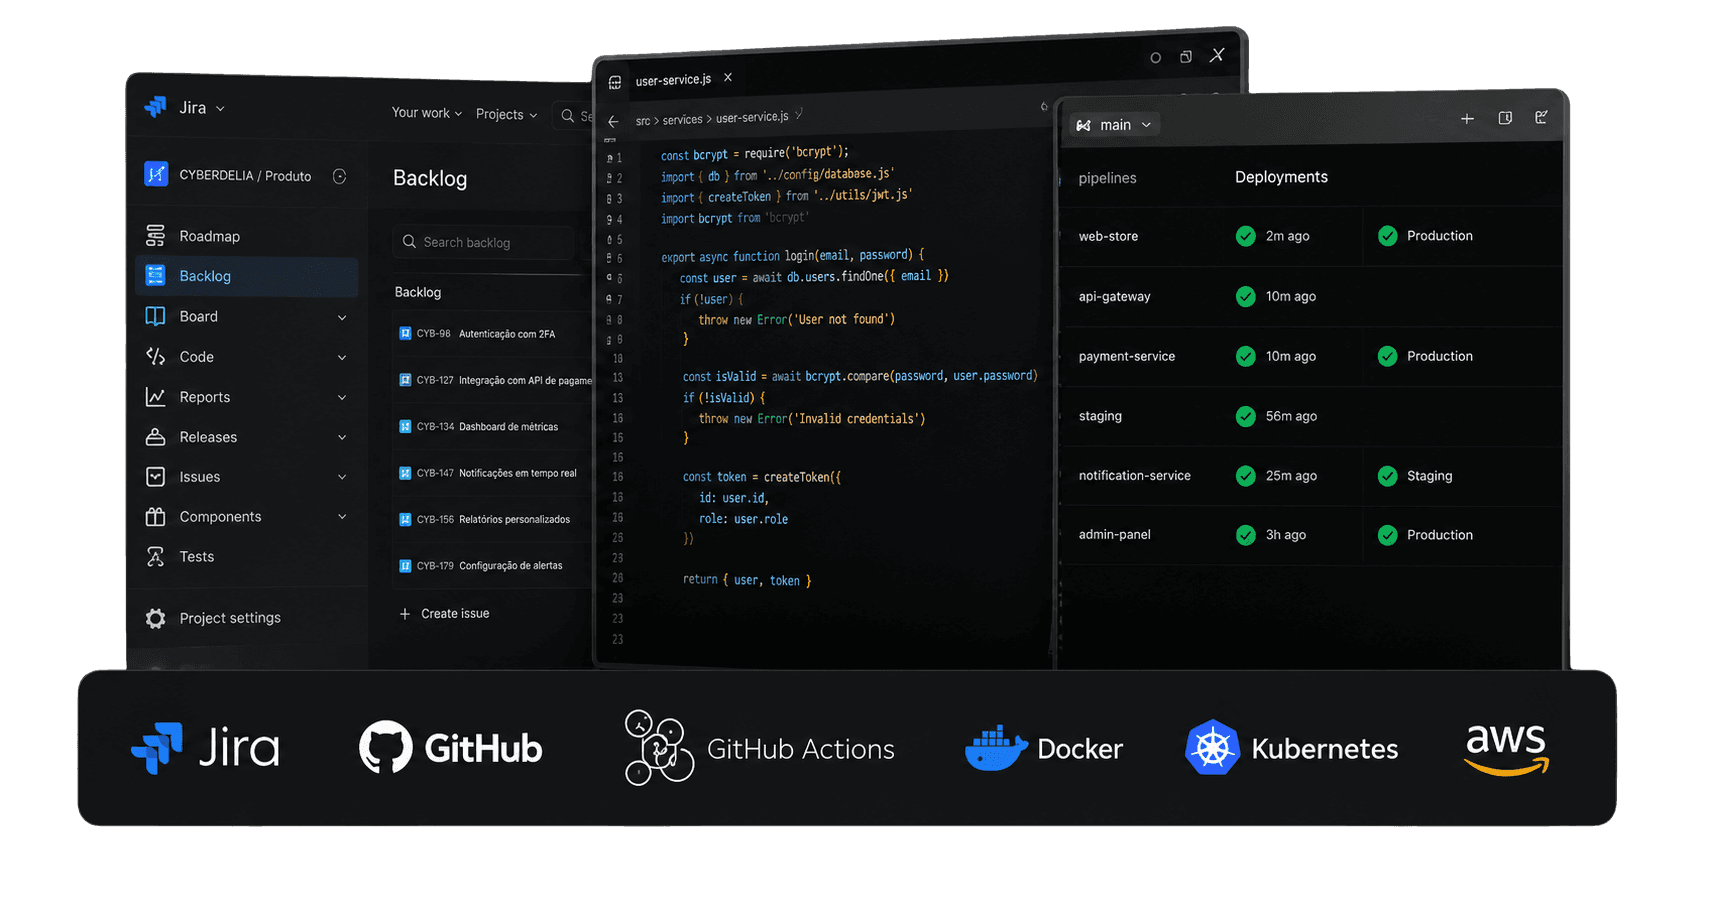Click the circular icon beside CYBERDELIA / Produto
Screen dimensions: 1711x919
[340, 176]
